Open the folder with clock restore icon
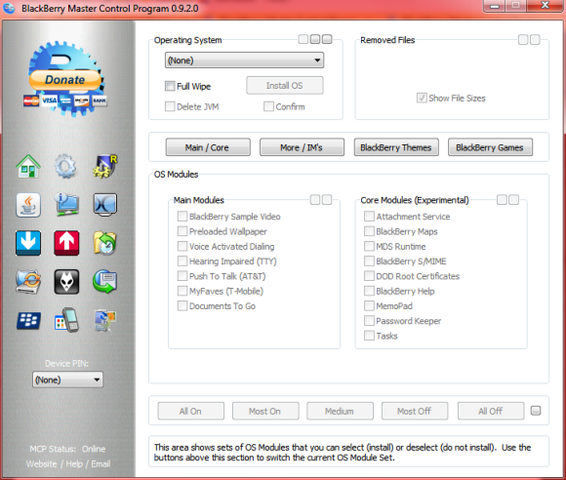 coord(105,243)
